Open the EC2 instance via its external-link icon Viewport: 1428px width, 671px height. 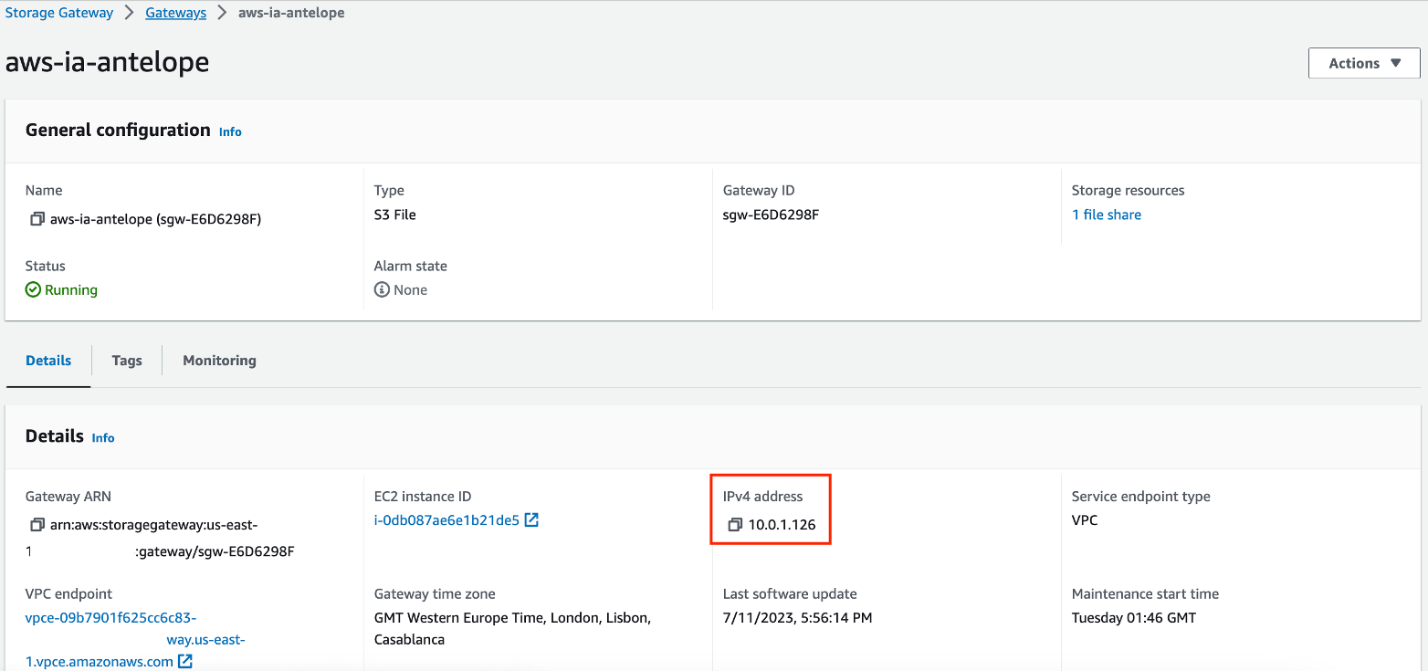[533, 519]
